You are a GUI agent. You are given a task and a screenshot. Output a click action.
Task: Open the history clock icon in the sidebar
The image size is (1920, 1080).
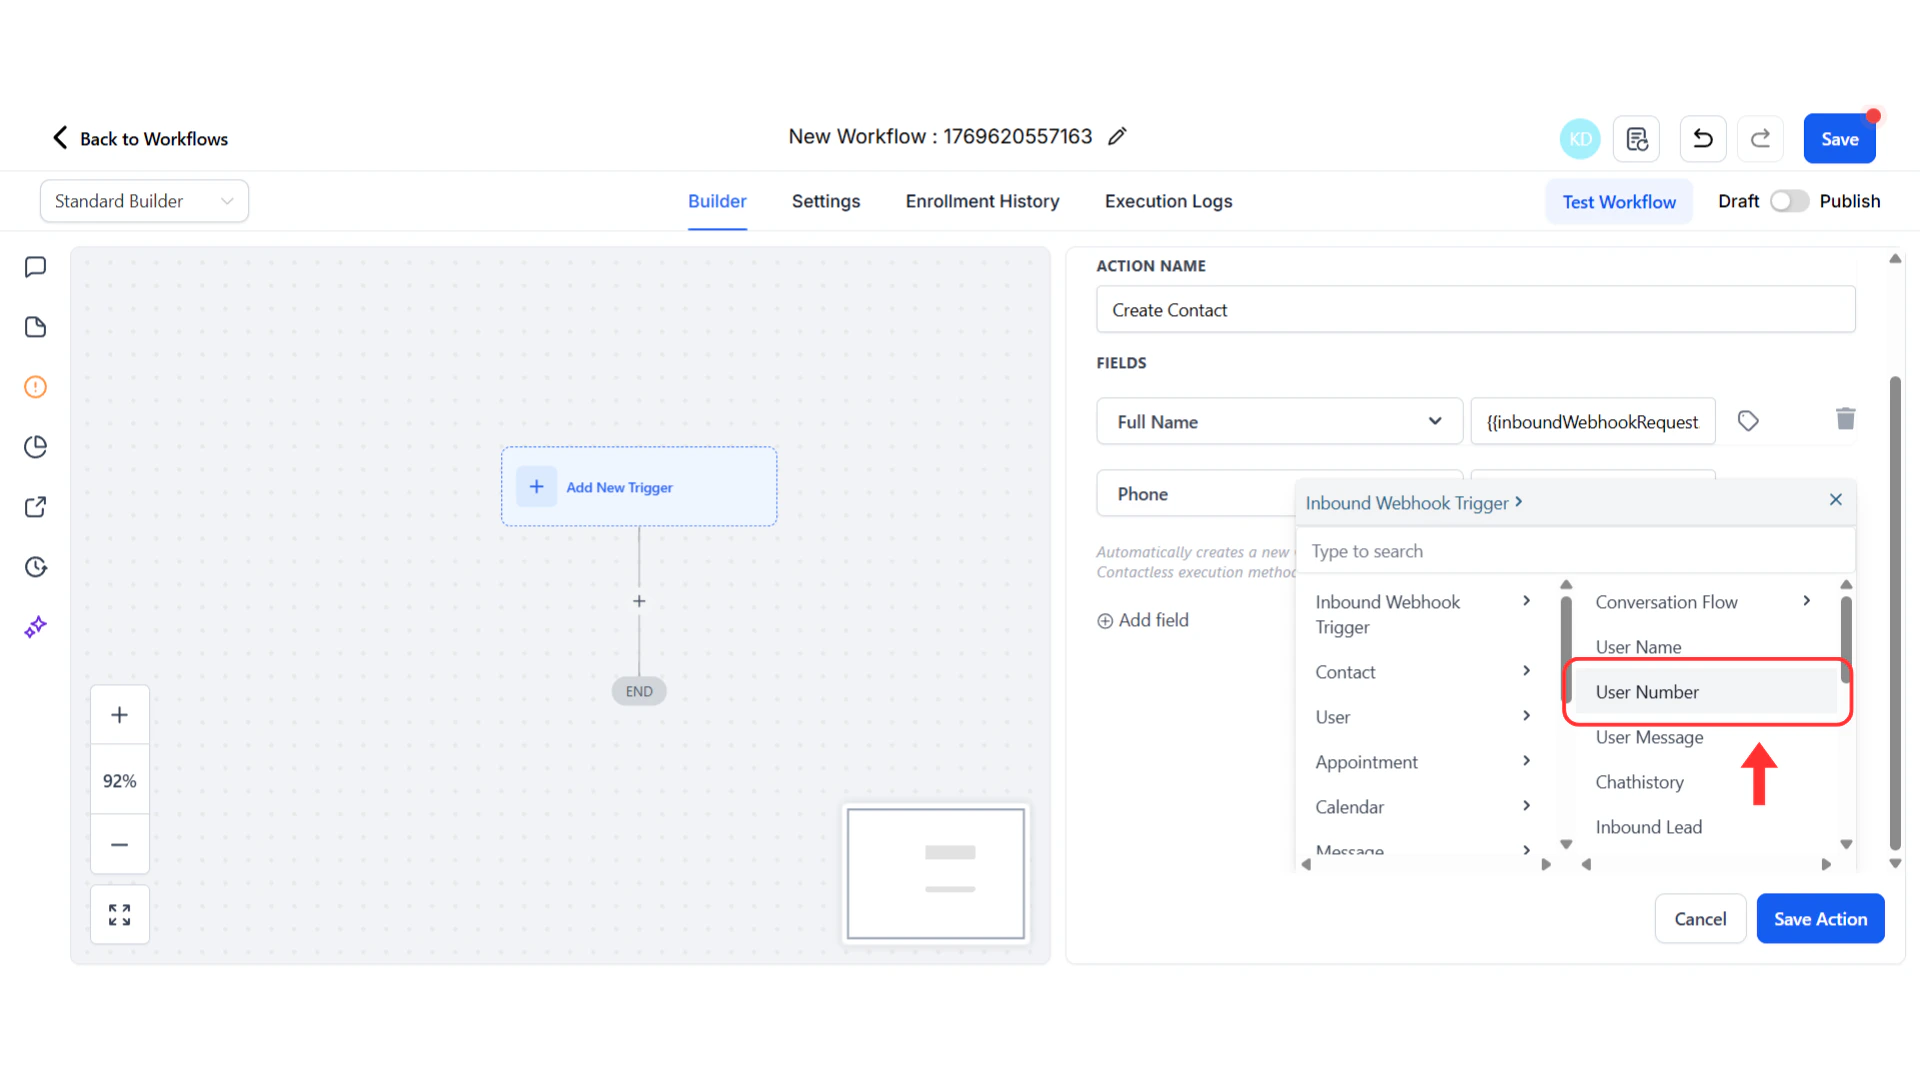(x=36, y=566)
